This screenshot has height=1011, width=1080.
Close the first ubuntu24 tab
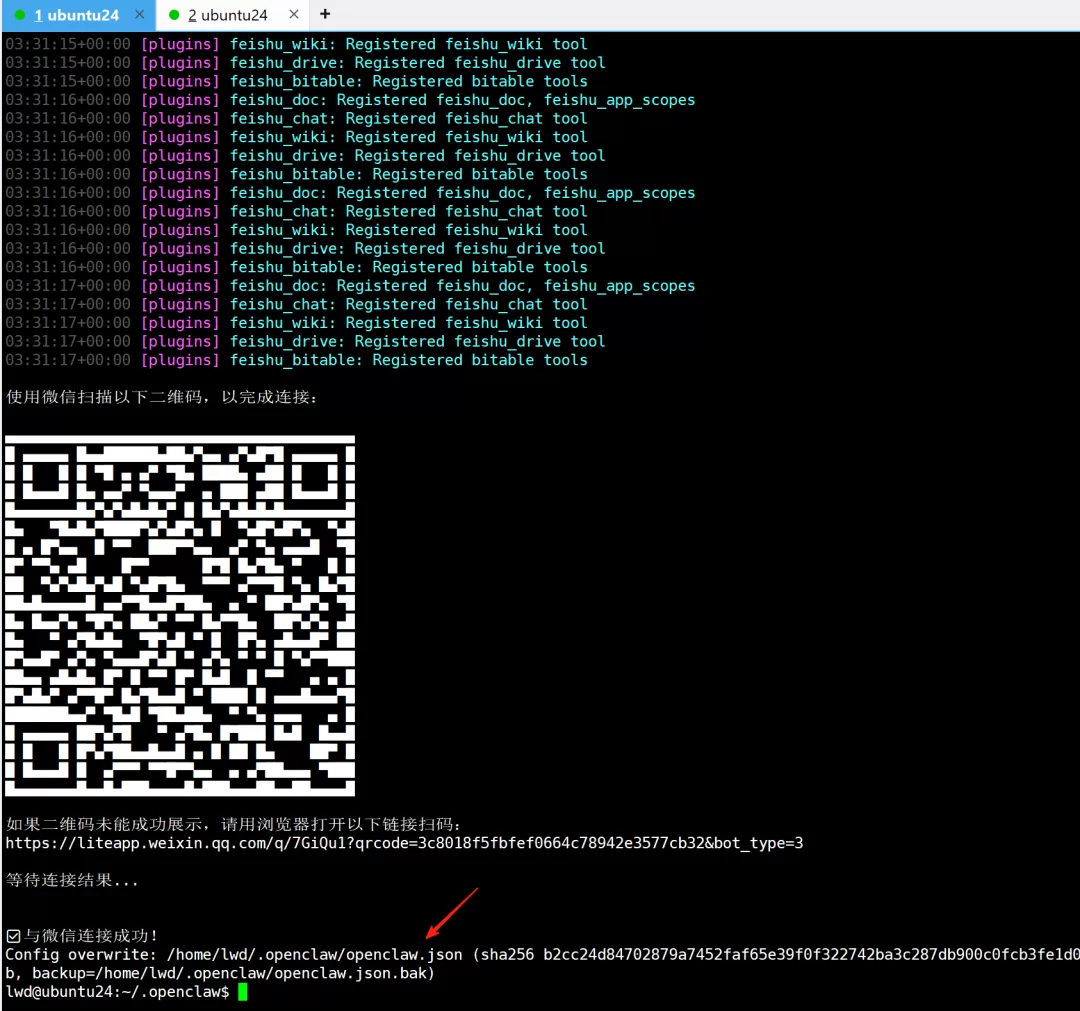(139, 14)
